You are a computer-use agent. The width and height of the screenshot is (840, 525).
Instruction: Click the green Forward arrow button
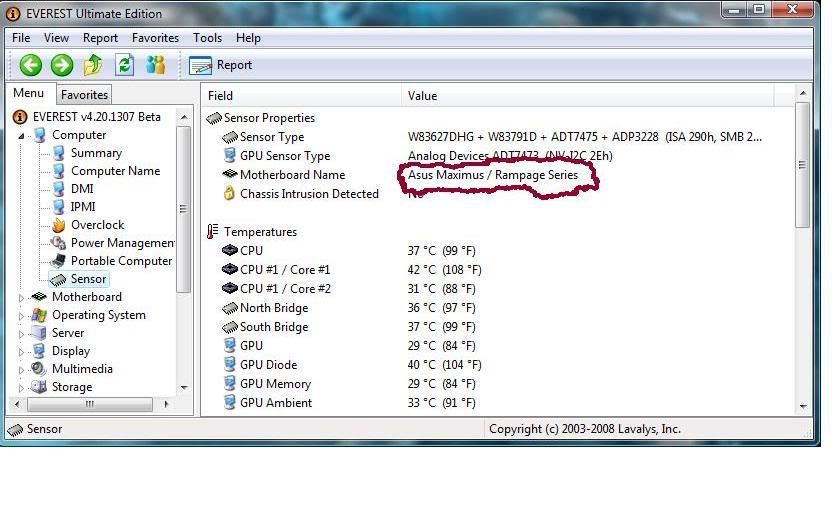(62, 65)
